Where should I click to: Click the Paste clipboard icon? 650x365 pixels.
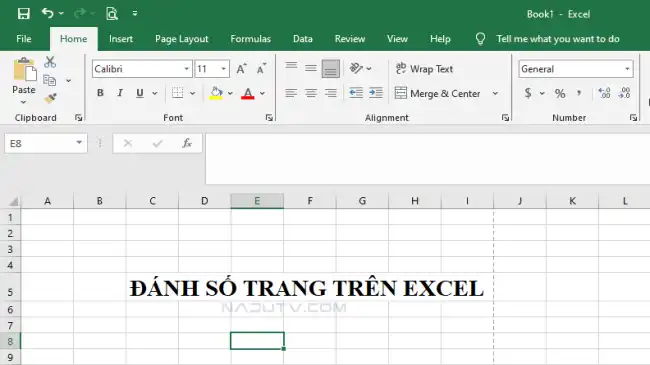click(24, 69)
